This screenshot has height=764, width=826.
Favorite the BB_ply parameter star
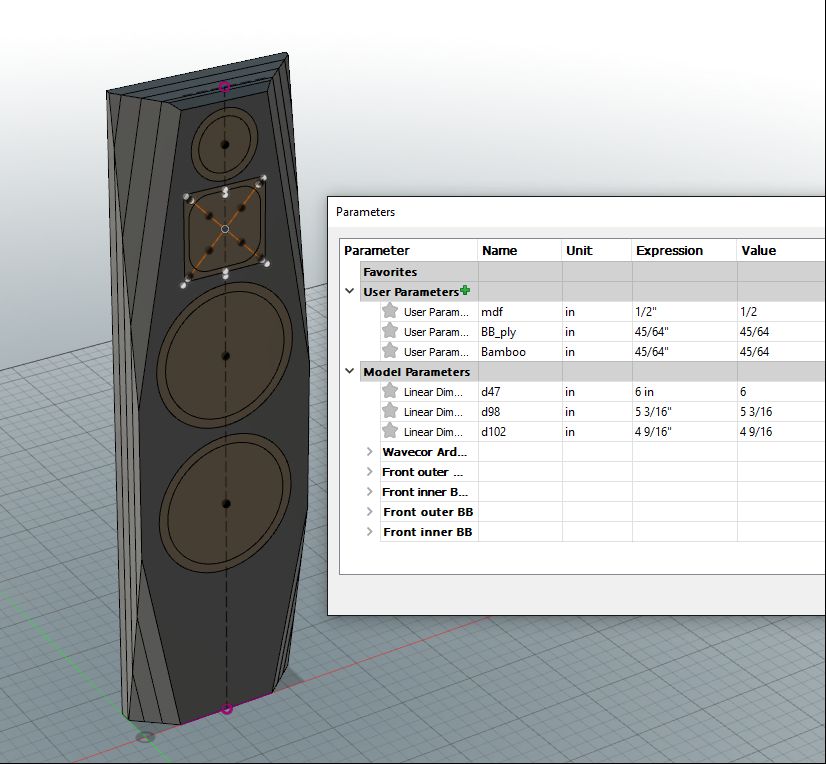tap(390, 331)
